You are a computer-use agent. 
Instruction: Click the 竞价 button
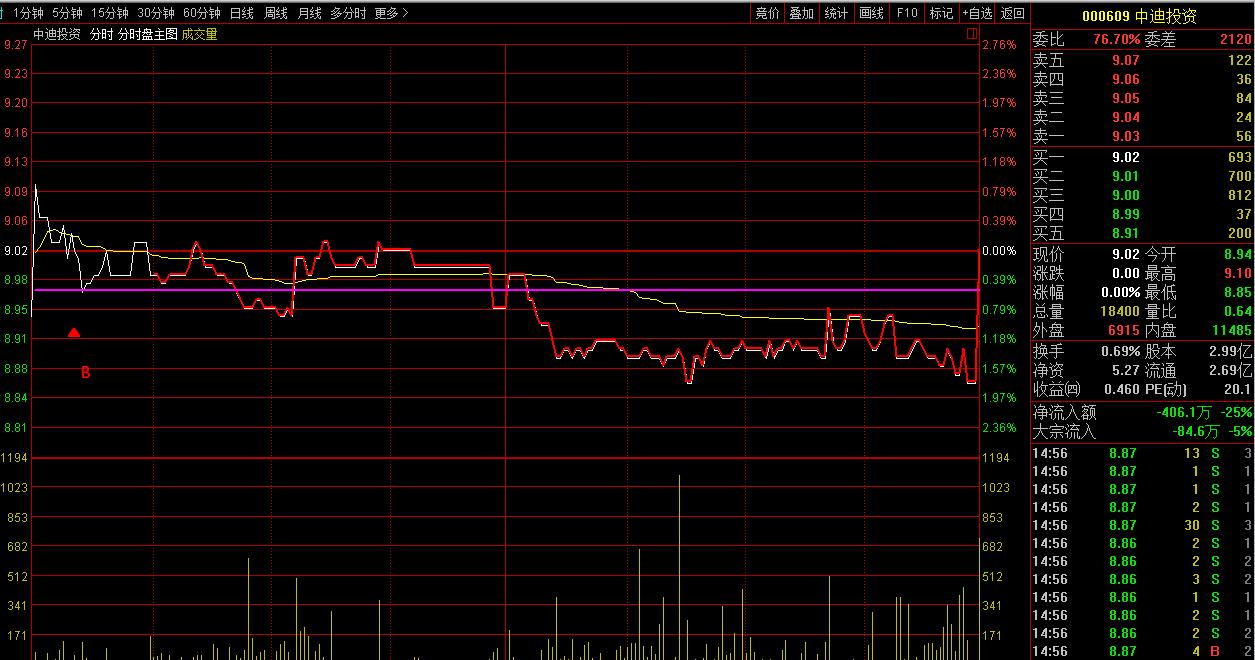pos(767,13)
